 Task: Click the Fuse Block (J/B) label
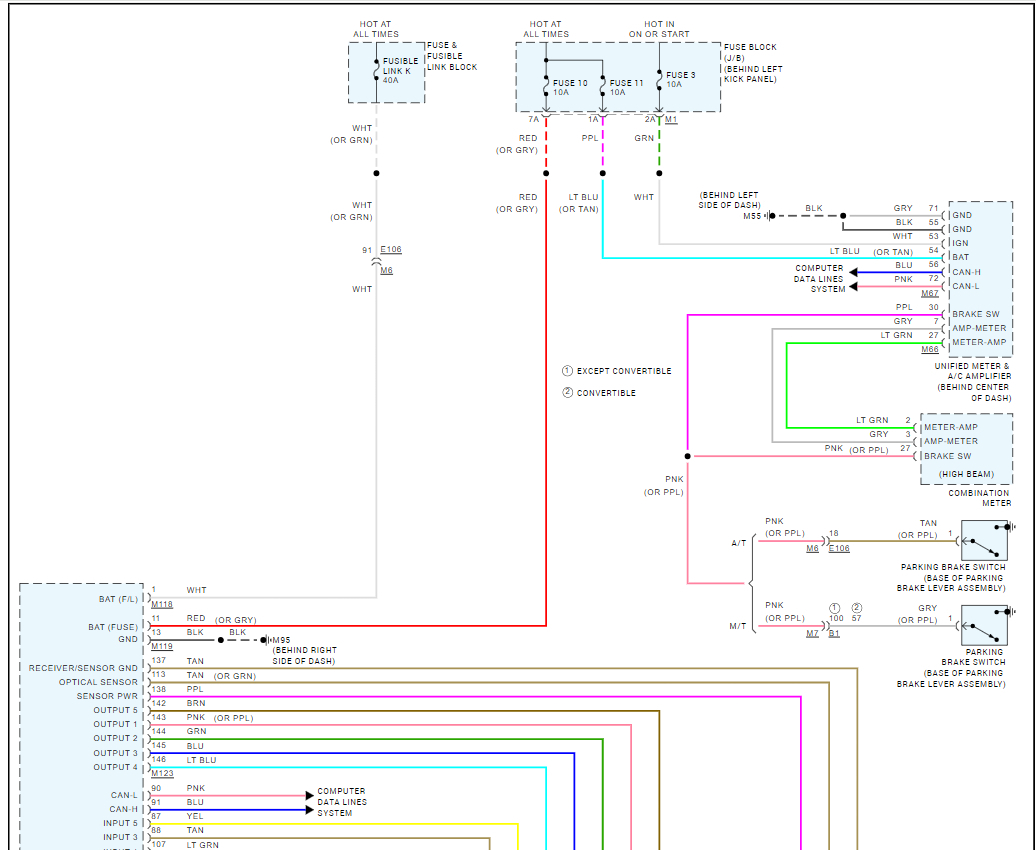[753, 63]
